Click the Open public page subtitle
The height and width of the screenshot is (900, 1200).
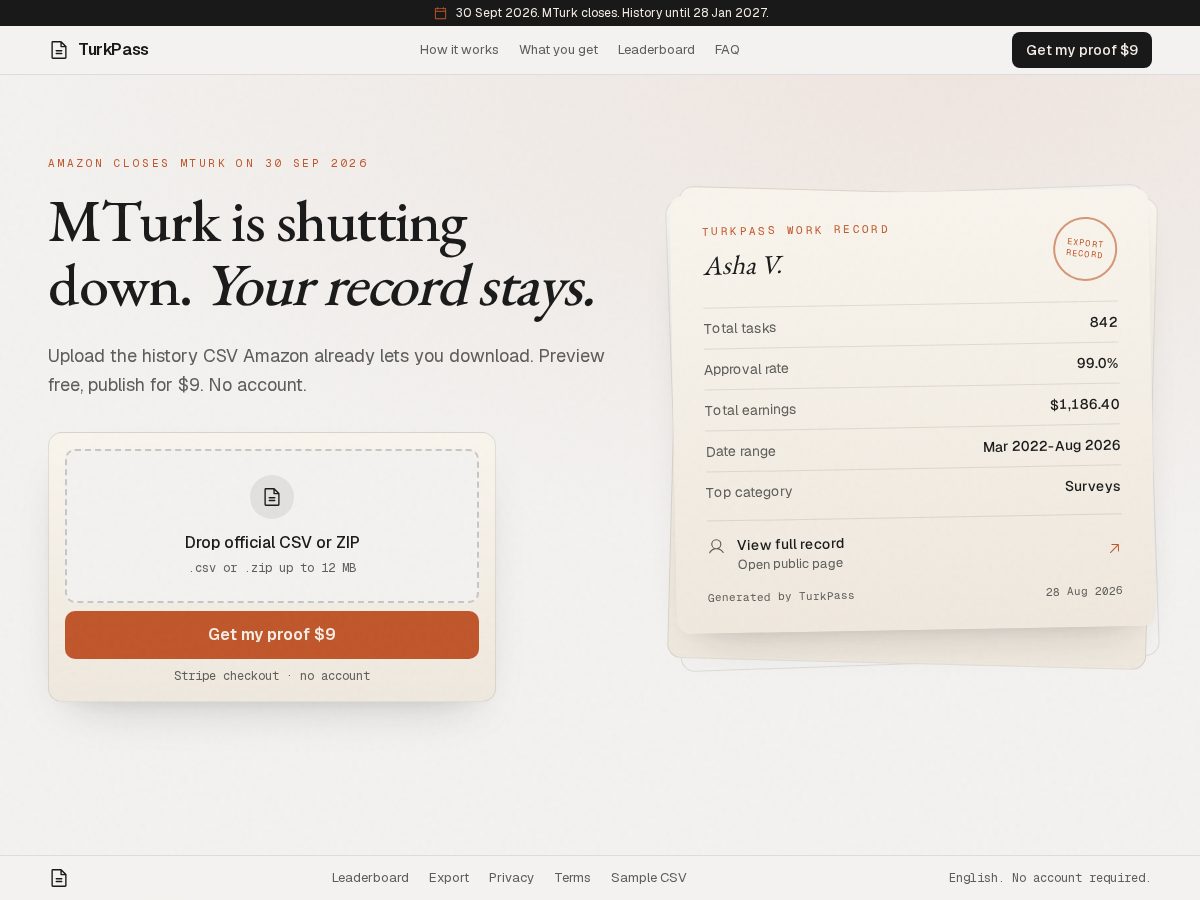click(x=790, y=564)
